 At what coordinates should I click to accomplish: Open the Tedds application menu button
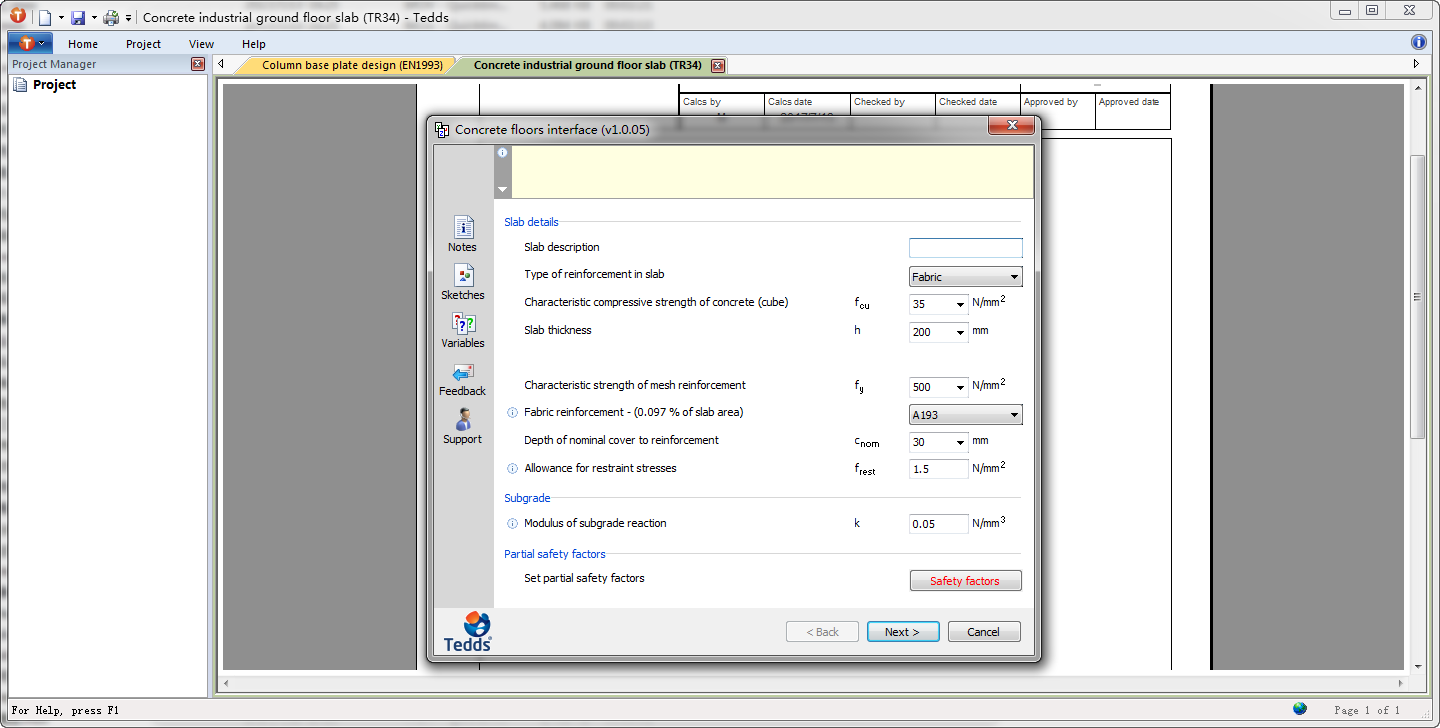tap(30, 44)
